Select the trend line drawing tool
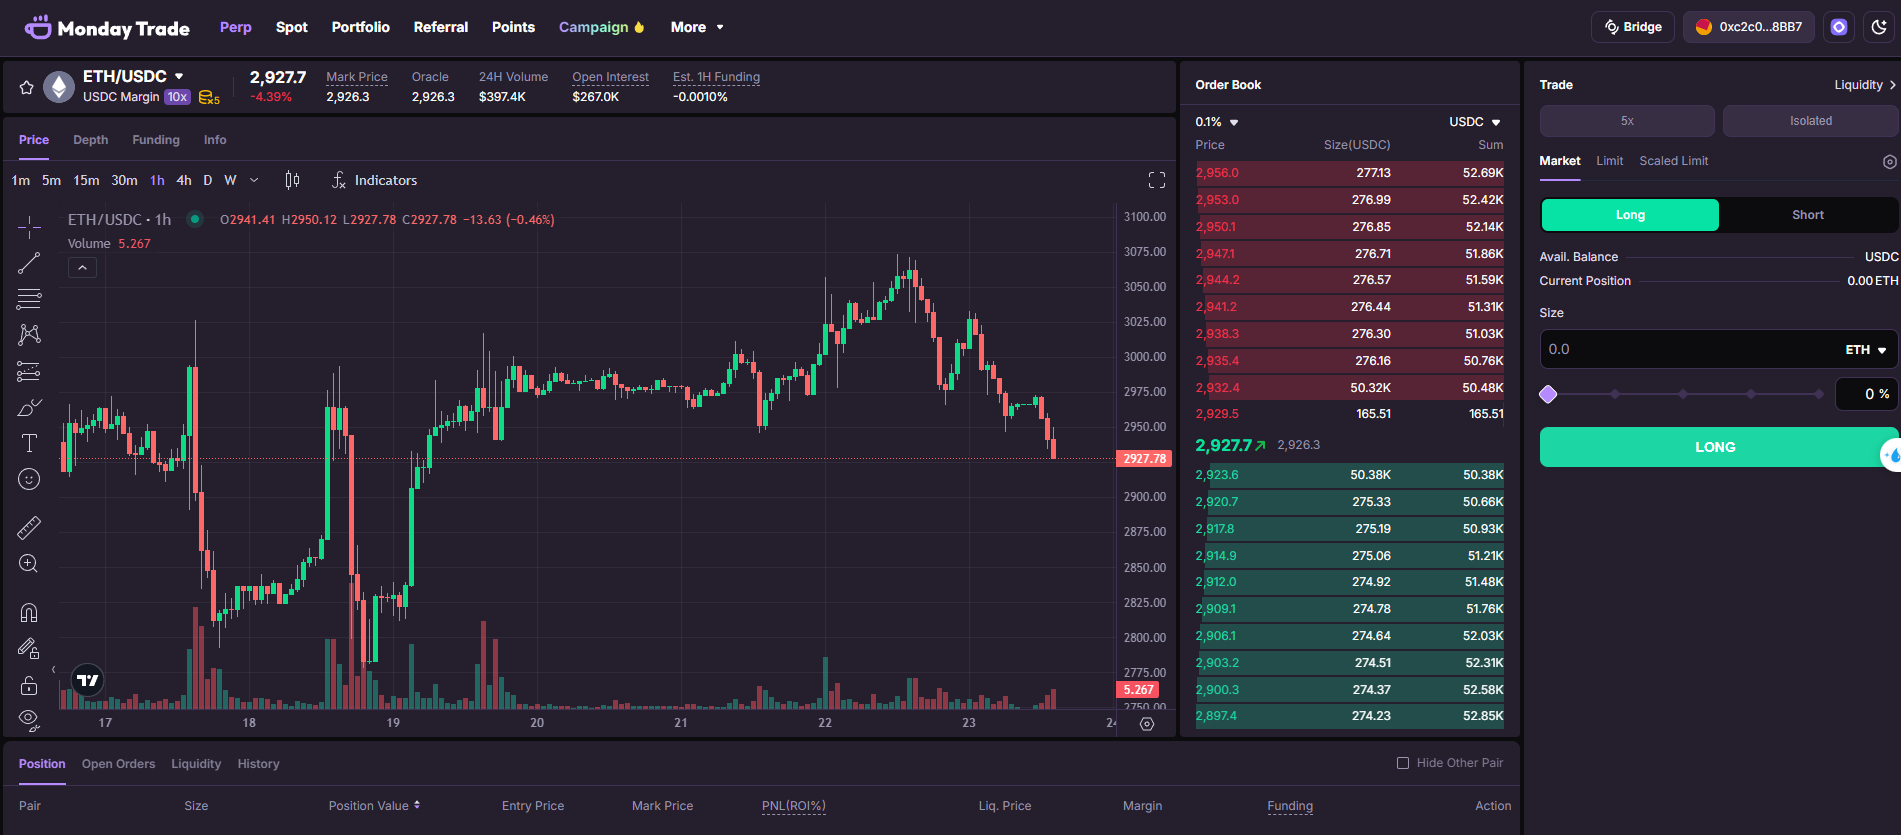Image resolution: width=1901 pixels, height=835 pixels. (x=29, y=263)
